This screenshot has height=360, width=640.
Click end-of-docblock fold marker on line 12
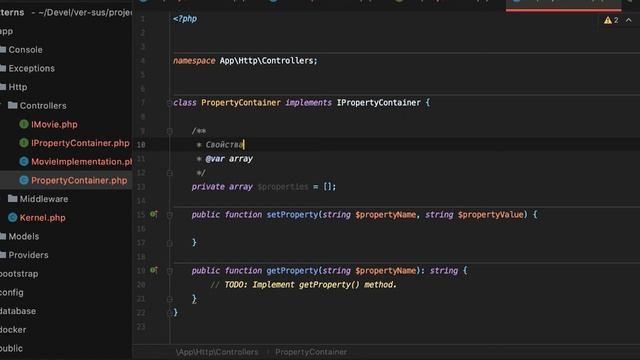pyautogui.click(x=169, y=173)
